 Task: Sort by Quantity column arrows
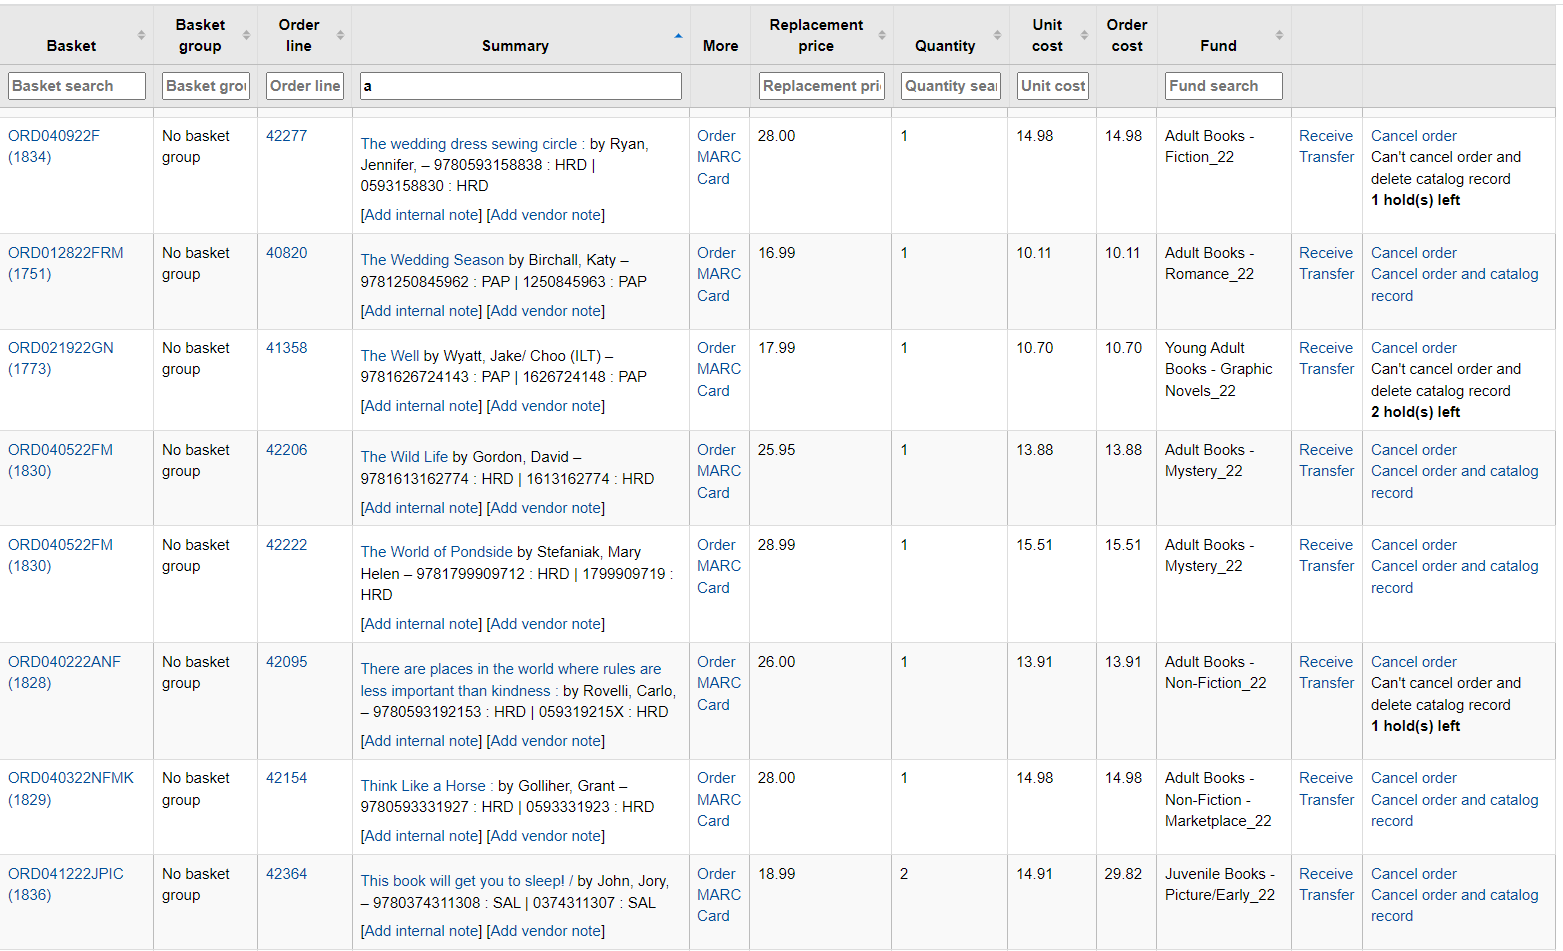tap(997, 35)
